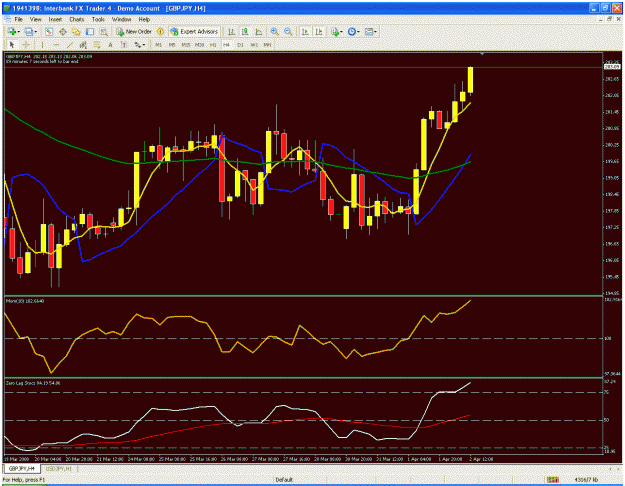Open the Data Window icon
The height and width of the screenshot is (486, 625).
[x=63, y=31]
